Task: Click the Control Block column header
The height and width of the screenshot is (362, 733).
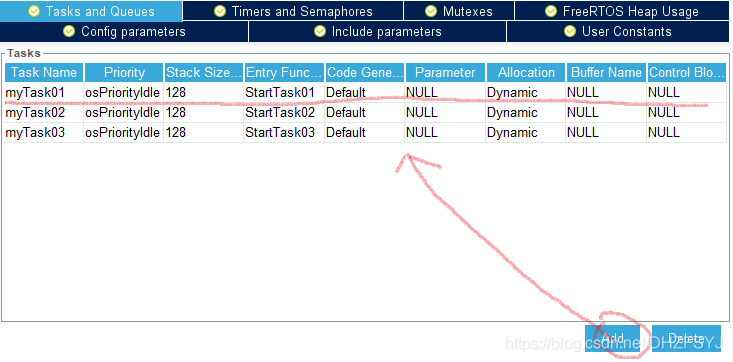Action: click(x=687, y=72)
